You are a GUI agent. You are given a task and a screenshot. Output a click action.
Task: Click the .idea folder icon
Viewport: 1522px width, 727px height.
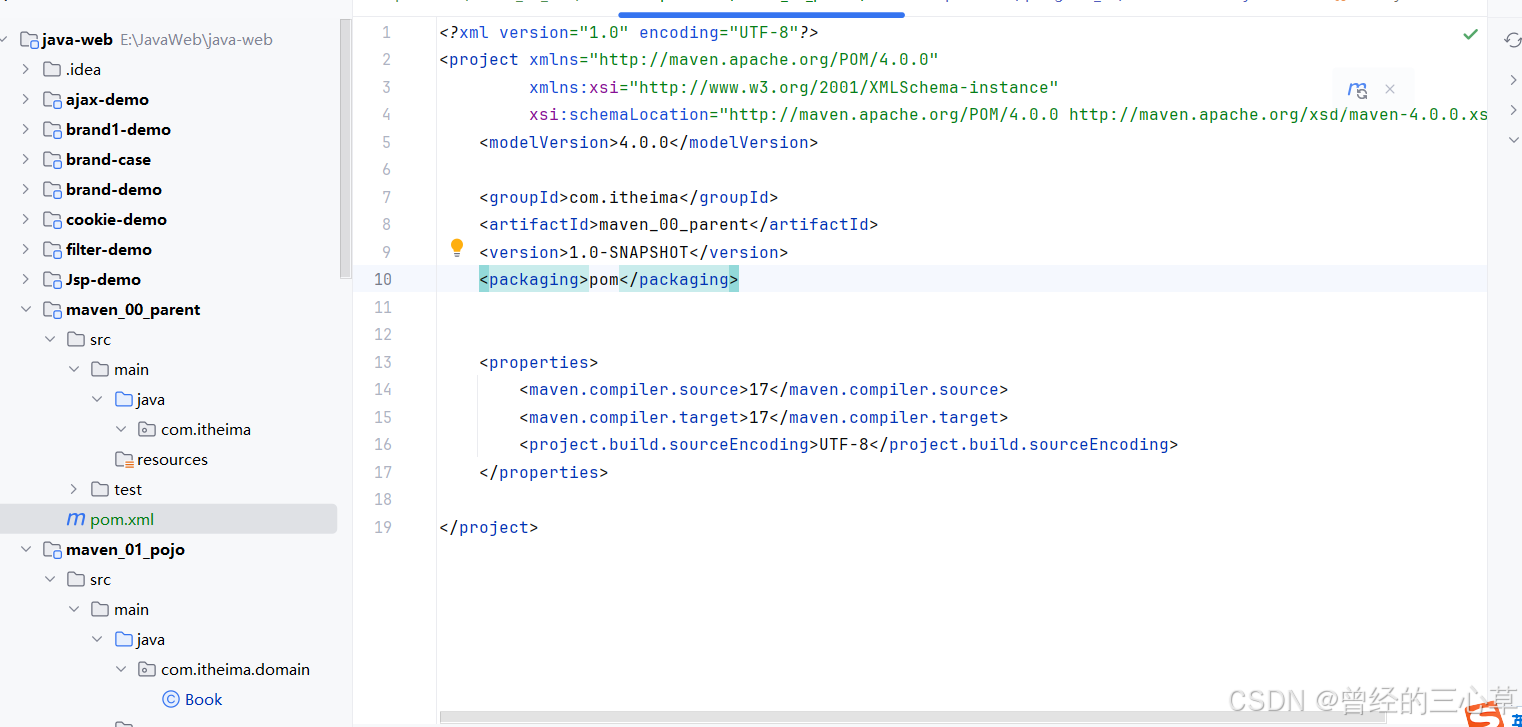[52, 69]
